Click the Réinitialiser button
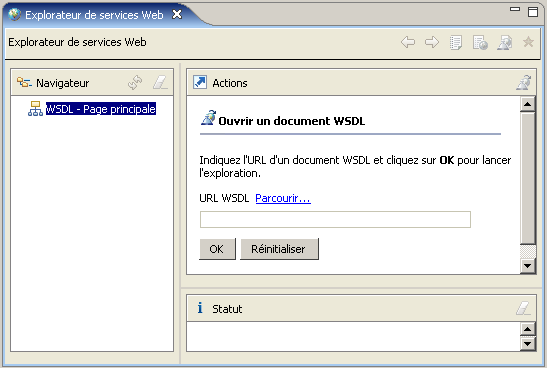This screenshot has width=547, height=368. pos(279,249)
